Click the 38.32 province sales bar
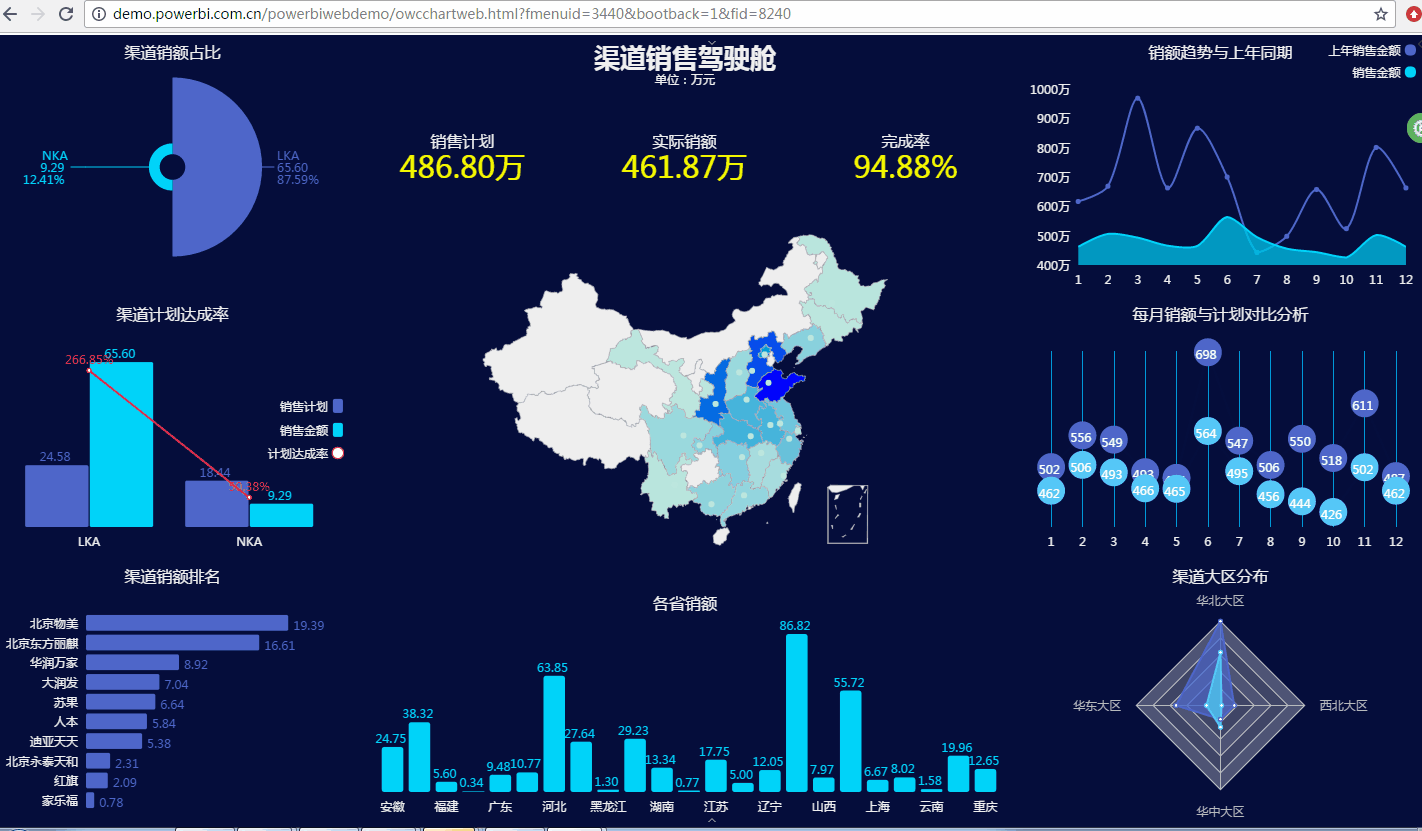The width and height of the screenshot is (1422, 831). [x=419, y=757]
